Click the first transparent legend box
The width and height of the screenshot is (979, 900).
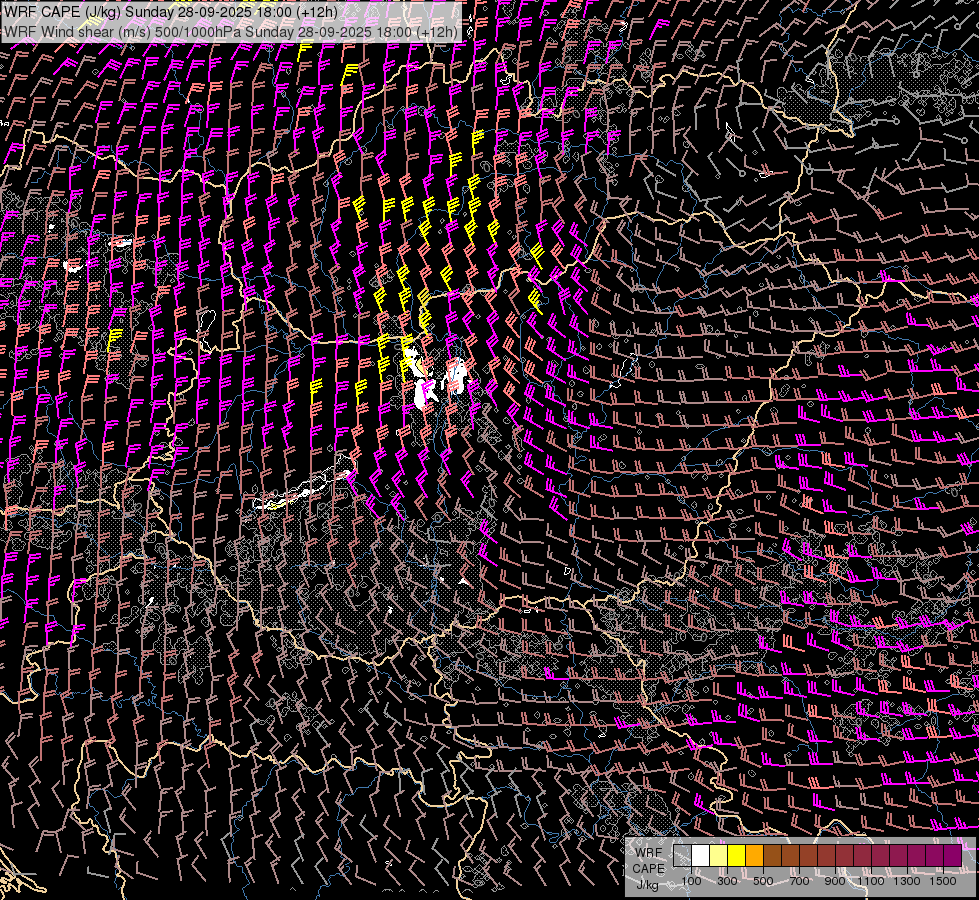pos(682,856)
